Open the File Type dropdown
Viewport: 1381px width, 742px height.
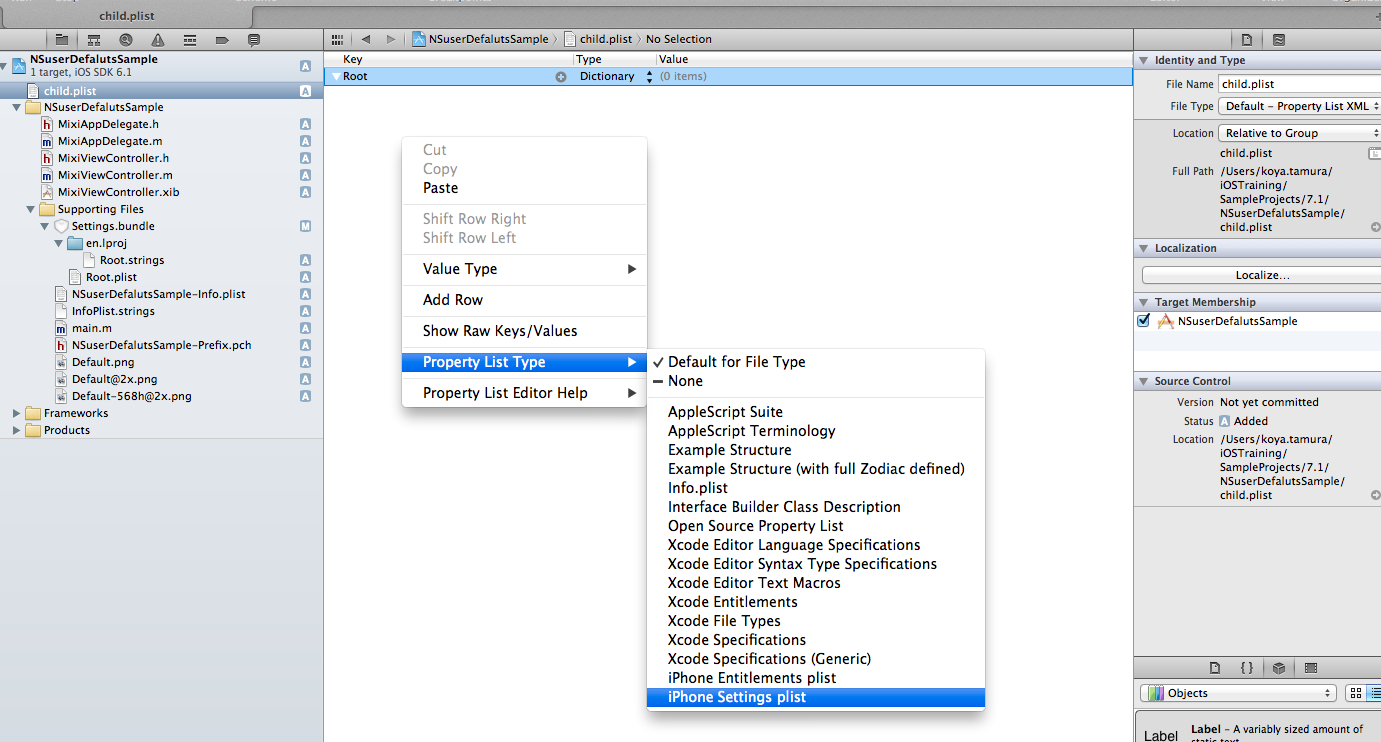[x=1300, y=106]
